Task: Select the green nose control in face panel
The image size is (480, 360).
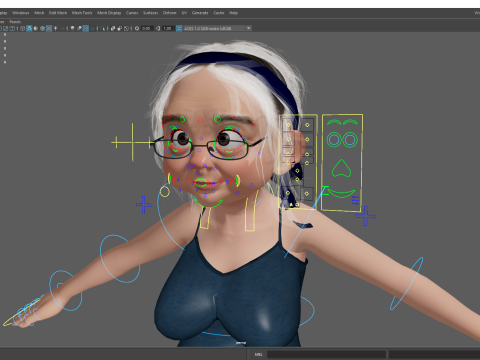Action: [342, 168]
